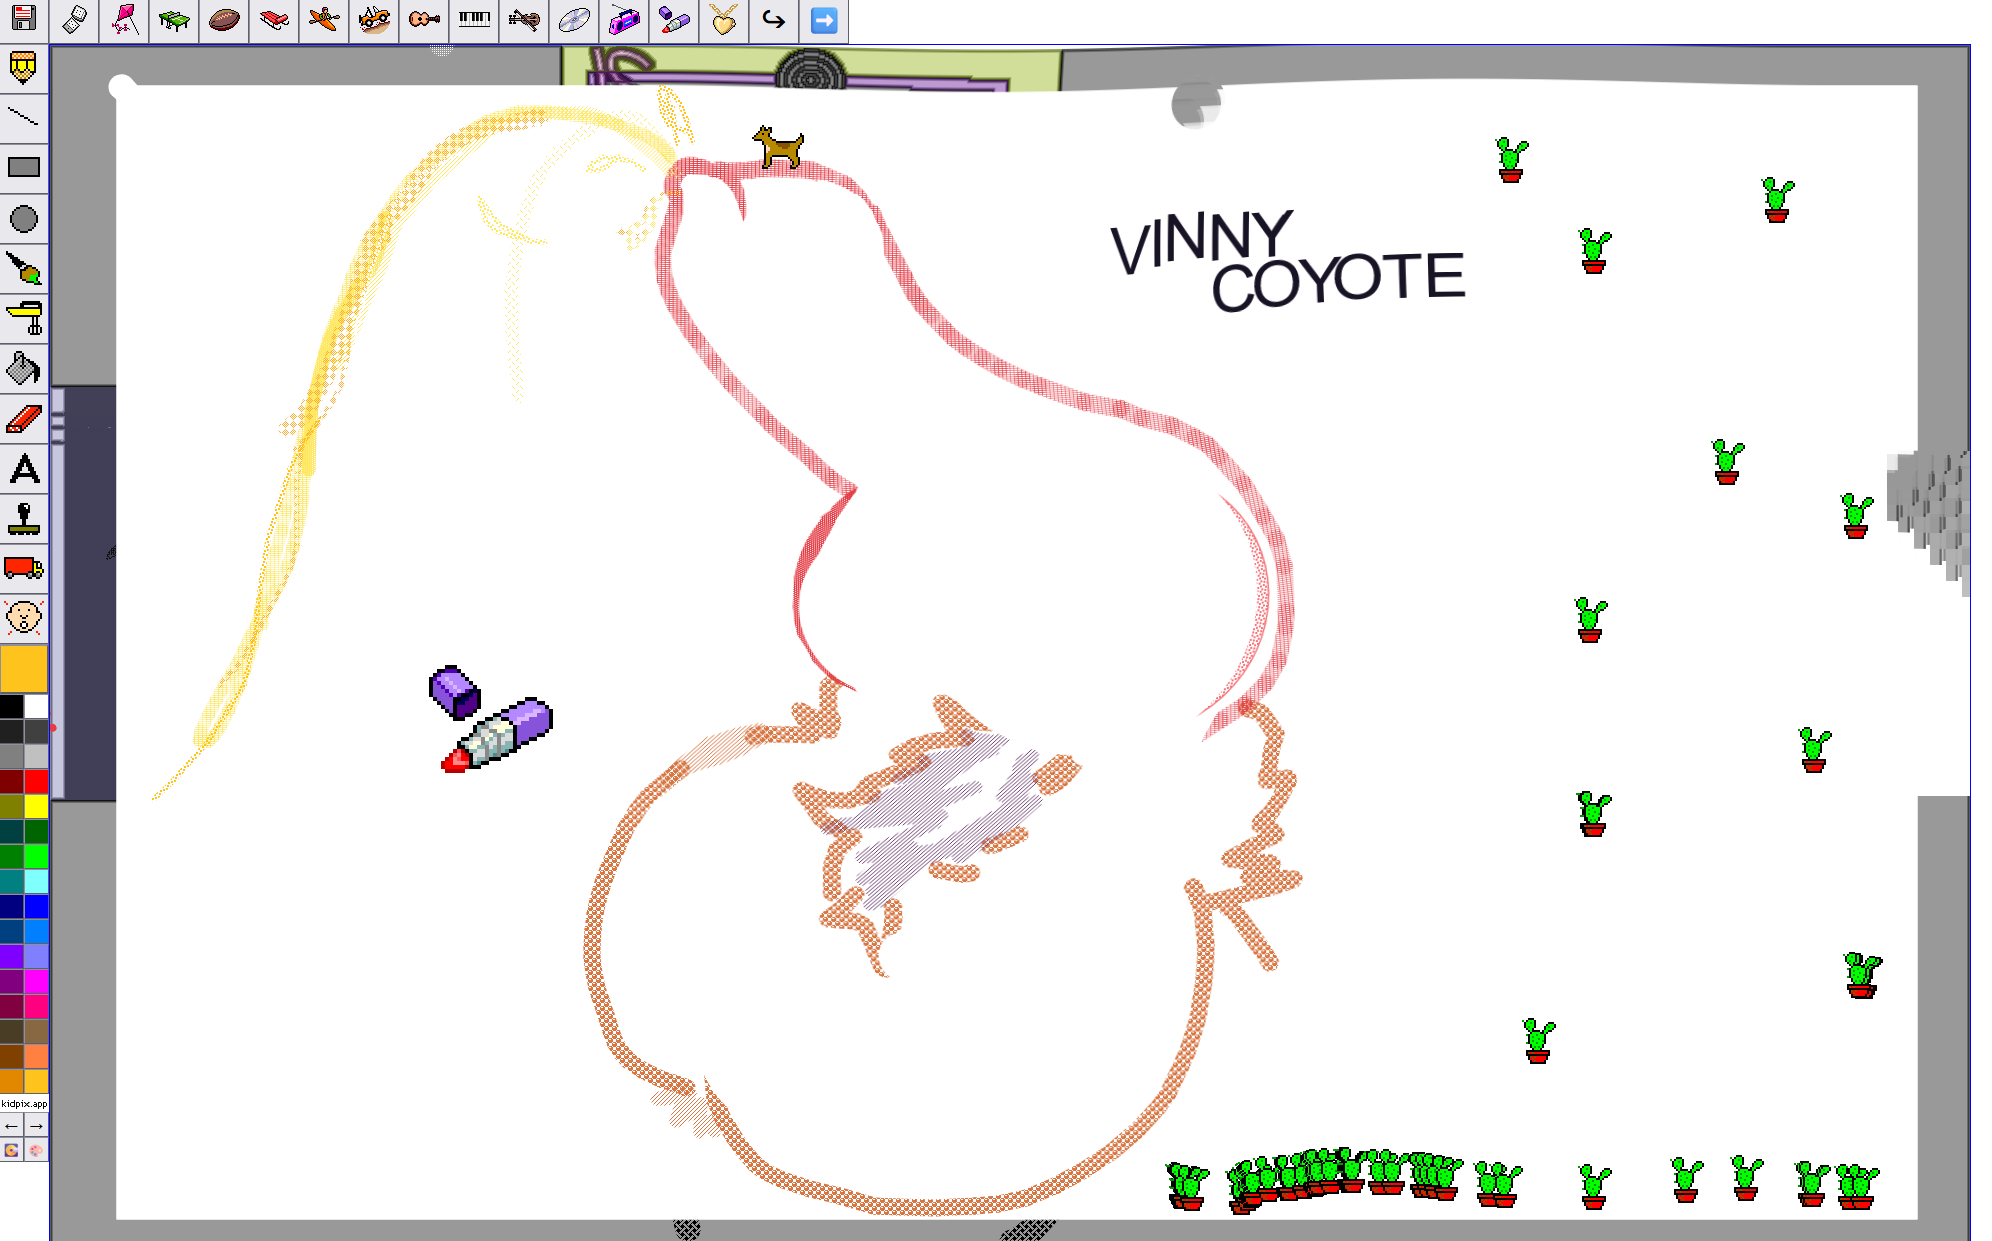Click the floppy disk save icon

[23, 18]
